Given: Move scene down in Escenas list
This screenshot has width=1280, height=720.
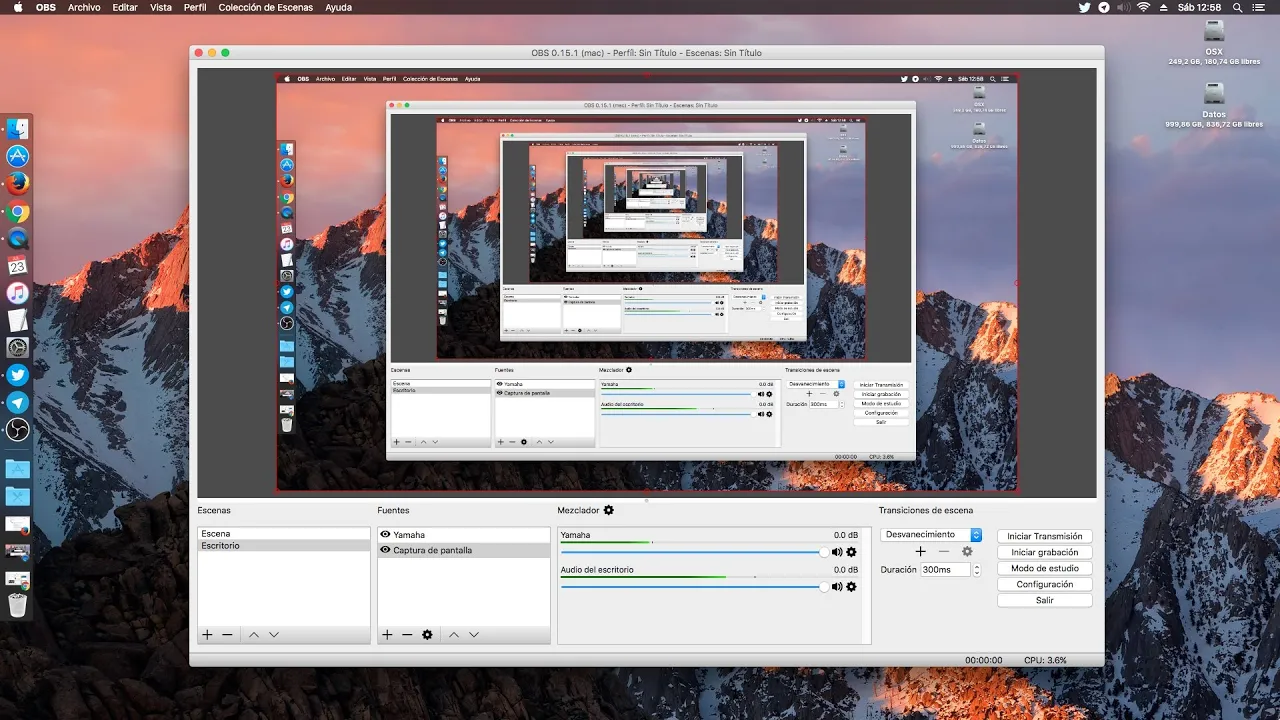Looking at the screenshot, I should tap(274, 635).
